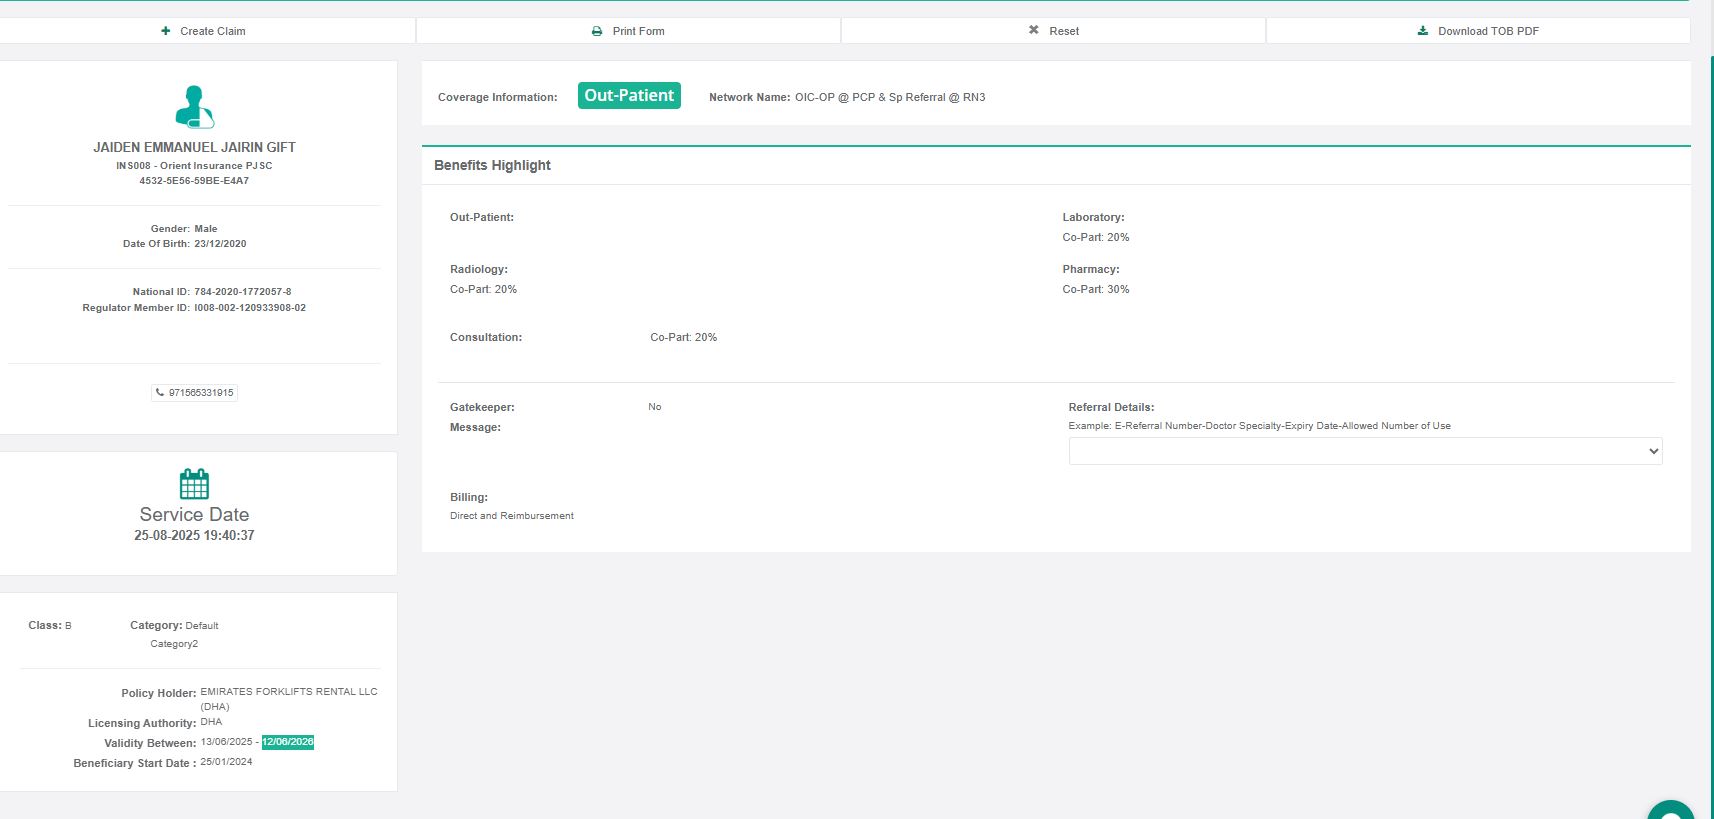Click the patient name JAIDEN EMMANUEL JAIRIN GIFT
This screenshot has width=1714, height=819.
(x=194, y=147)
